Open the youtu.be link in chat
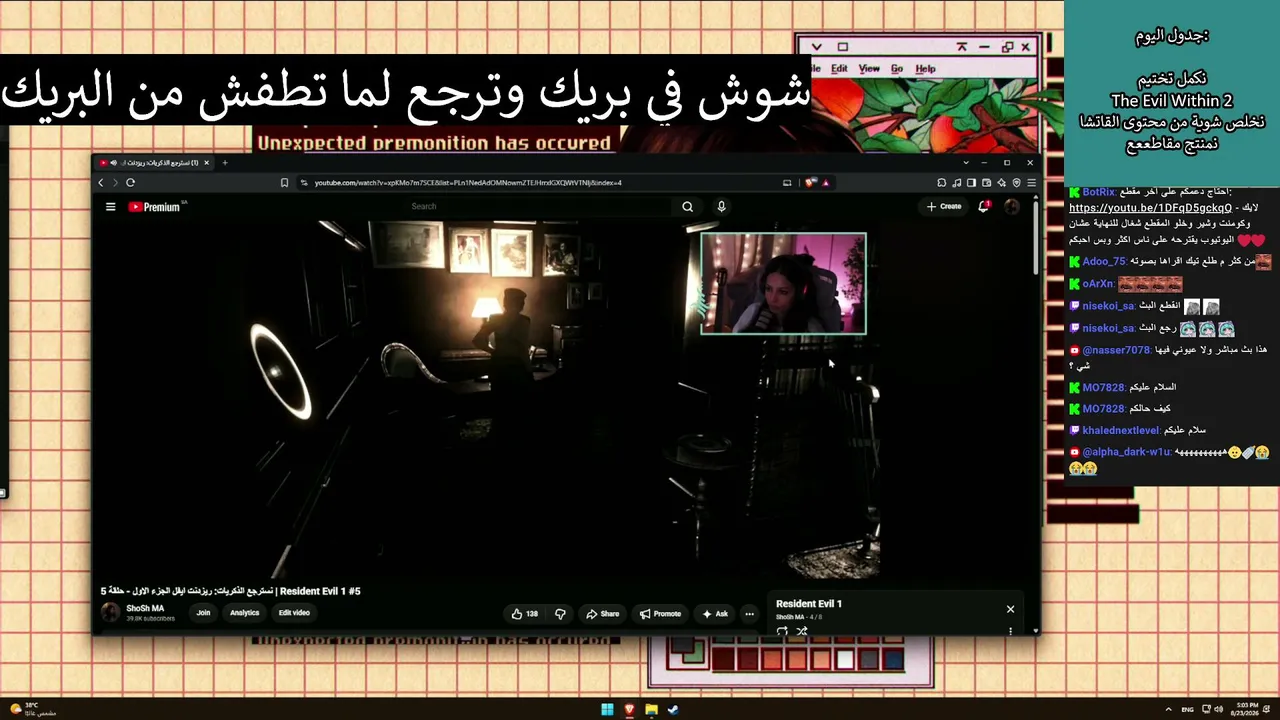 click(1150, 208)
